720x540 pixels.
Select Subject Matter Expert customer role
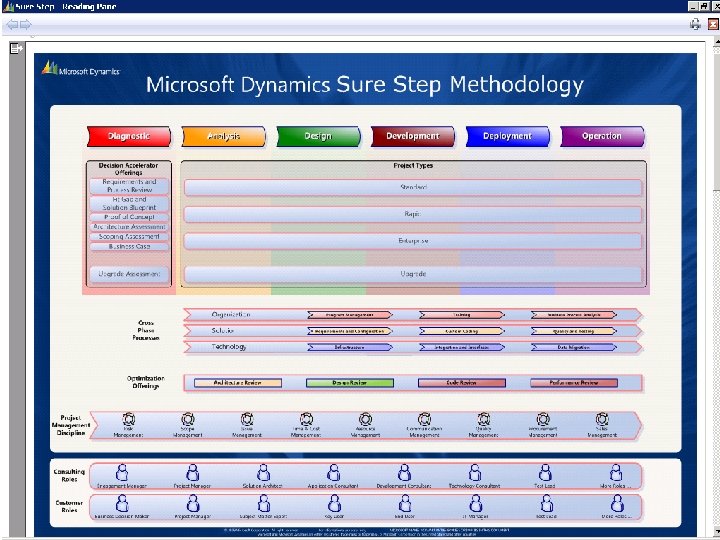(264, 504)
